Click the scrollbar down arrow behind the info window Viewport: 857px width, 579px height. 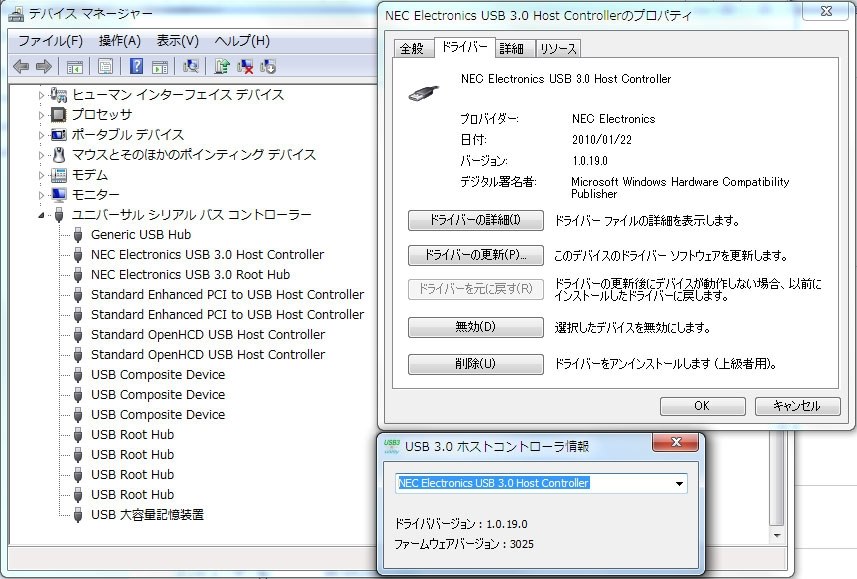[777, 536]
